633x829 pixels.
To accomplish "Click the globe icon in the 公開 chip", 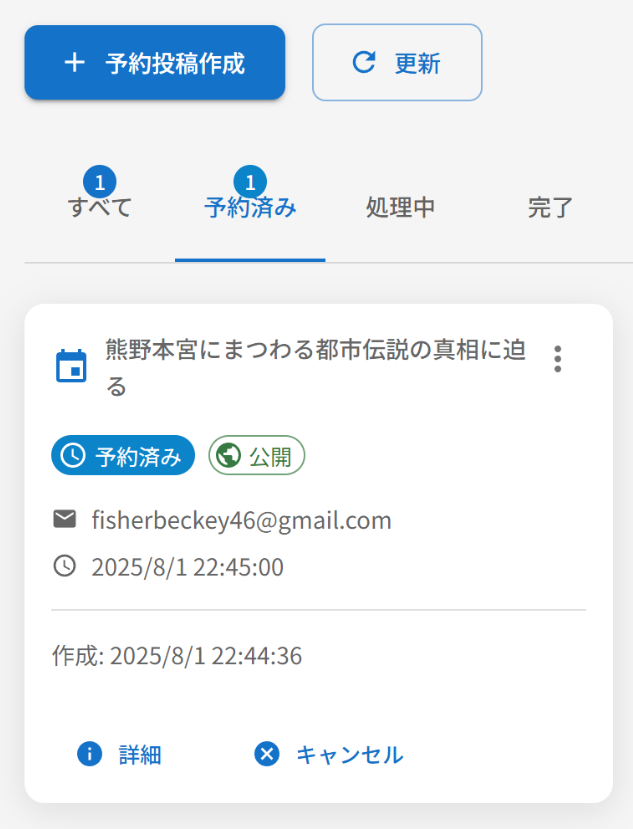I will pos(228,455).
